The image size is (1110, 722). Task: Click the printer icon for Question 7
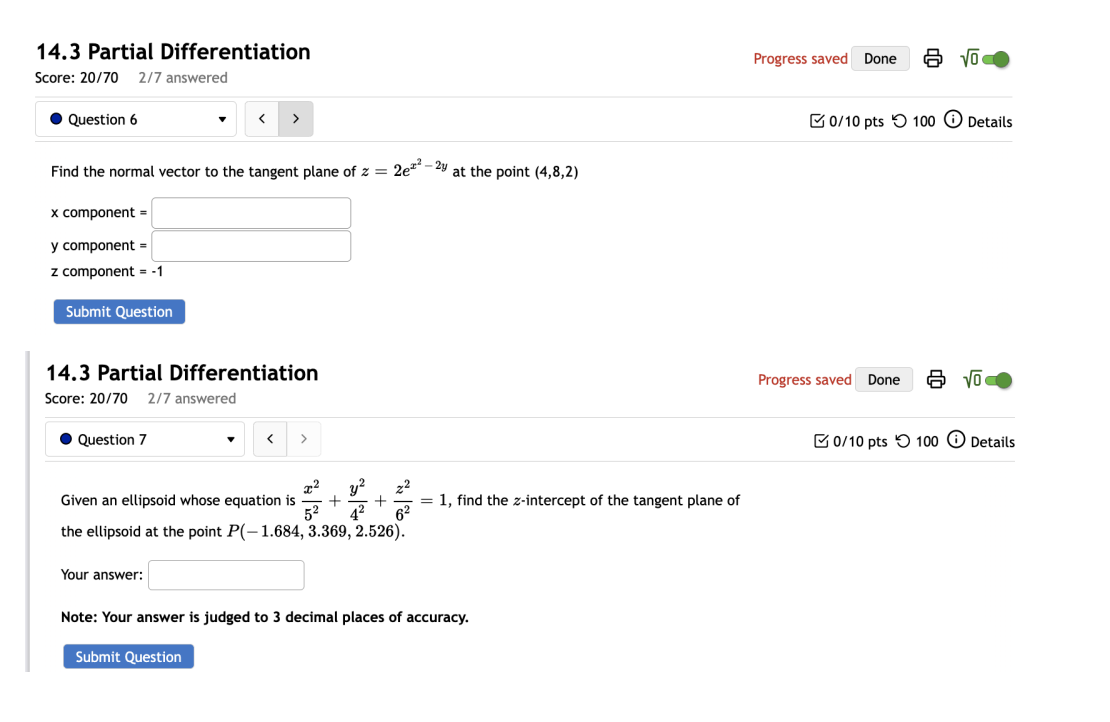tap(936, 379)
